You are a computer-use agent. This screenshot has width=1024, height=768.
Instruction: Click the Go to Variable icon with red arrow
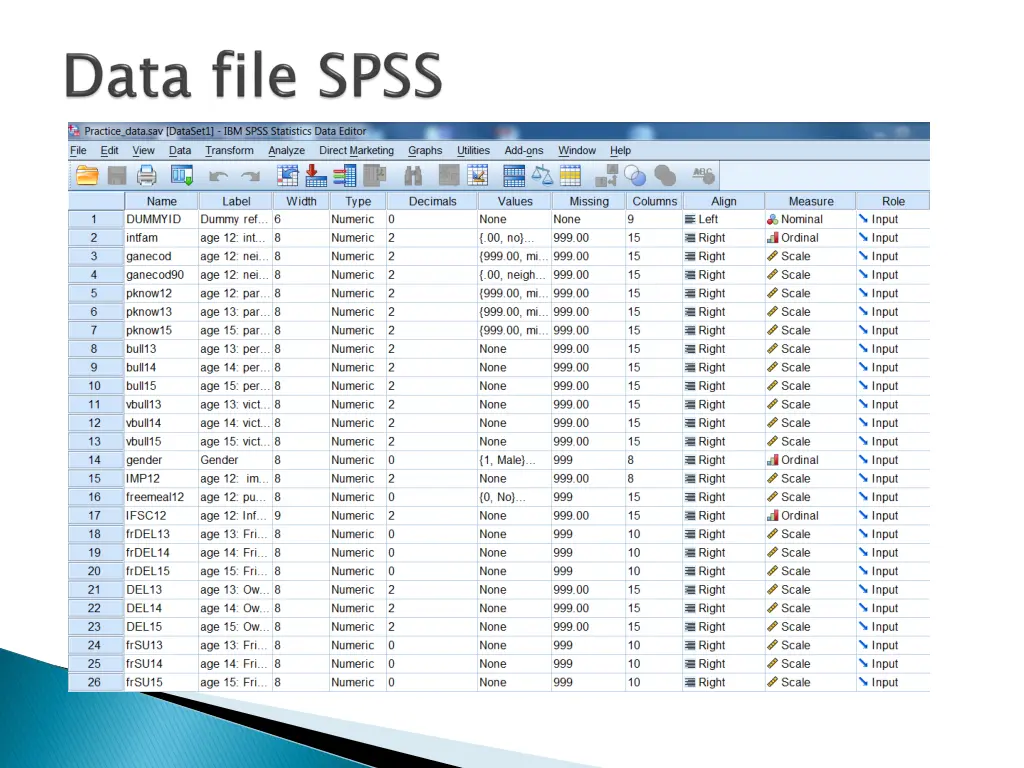pos(316,176)
